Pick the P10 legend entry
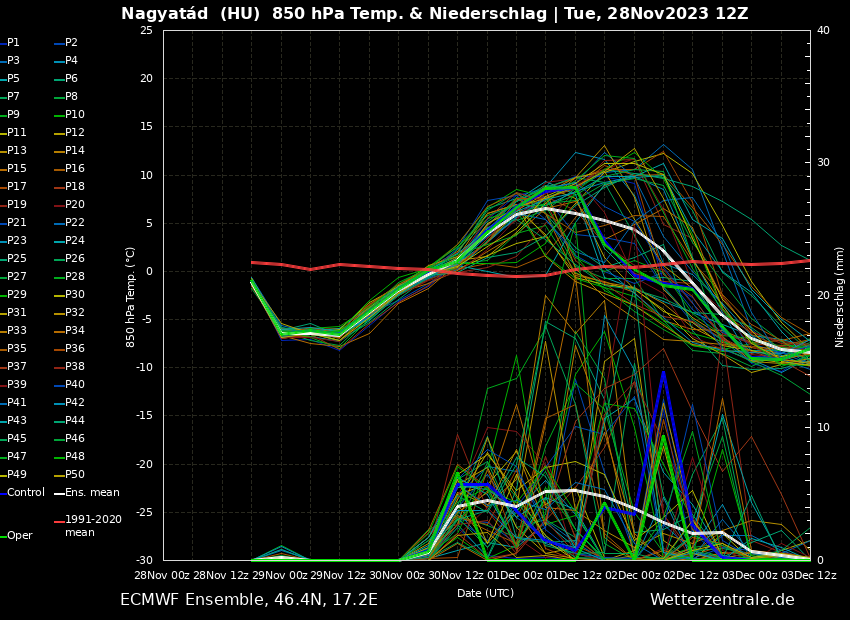This screenshot has height=620, width=850. (75, 115)
